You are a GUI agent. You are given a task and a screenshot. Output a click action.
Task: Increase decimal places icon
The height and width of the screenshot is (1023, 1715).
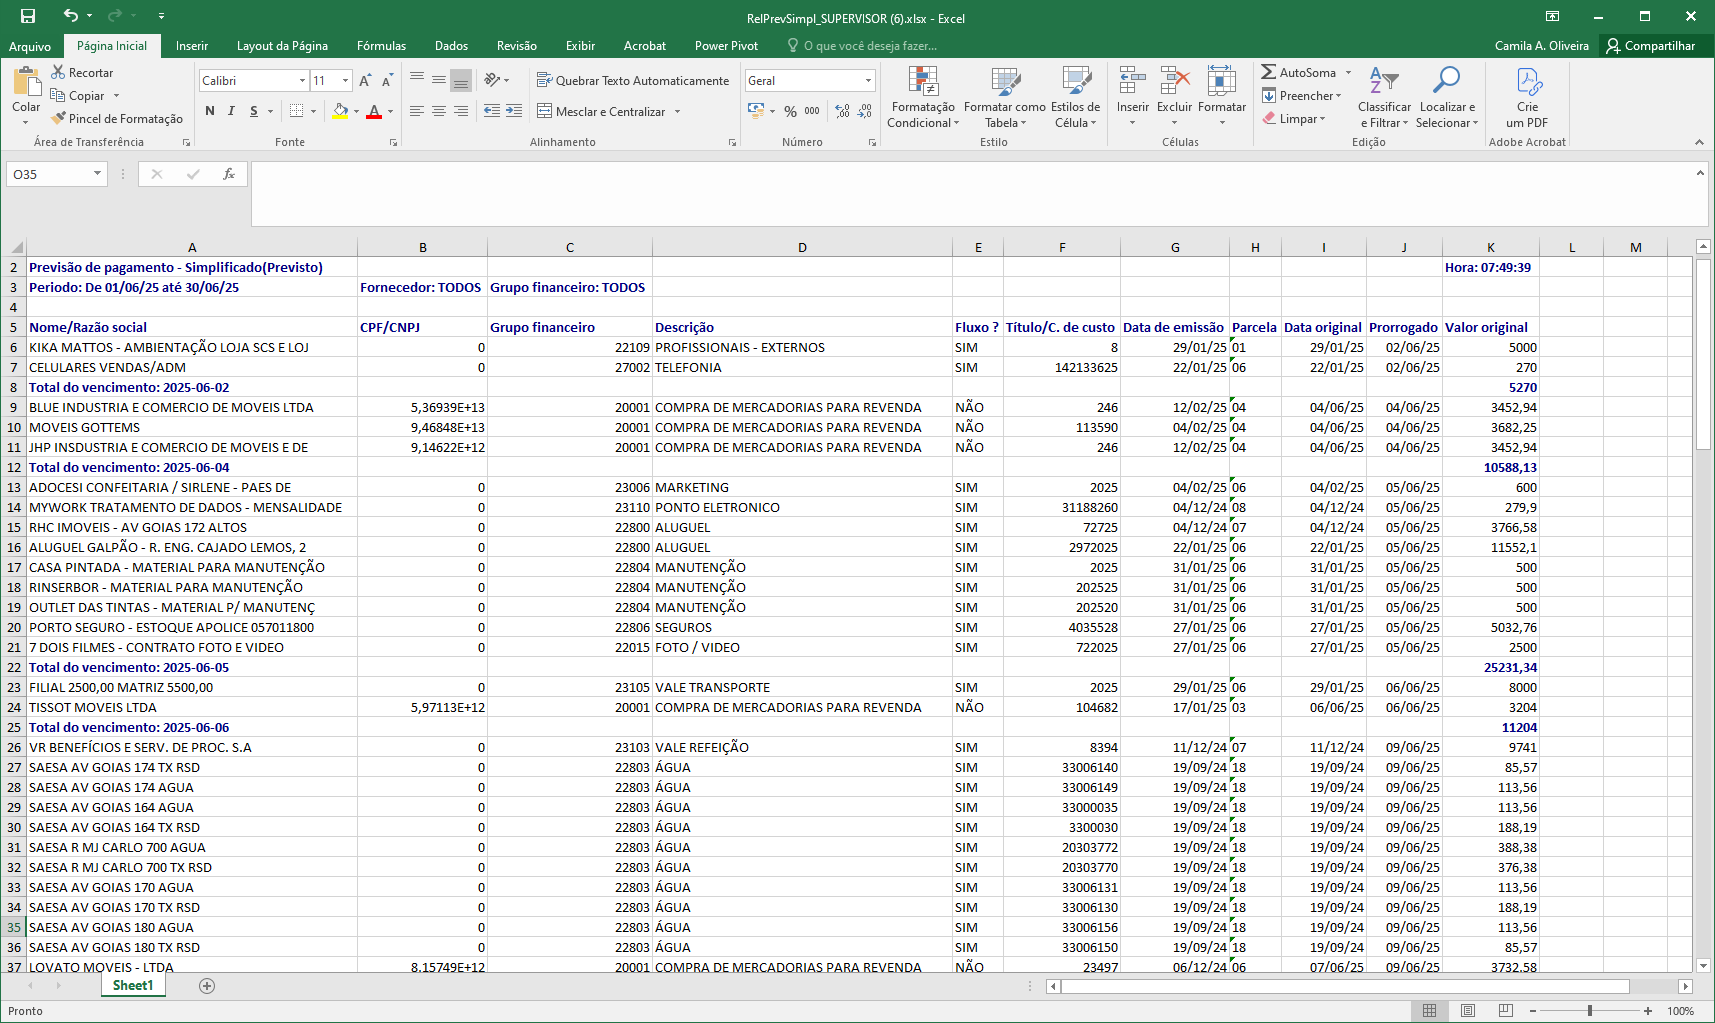tap(843, 111)
